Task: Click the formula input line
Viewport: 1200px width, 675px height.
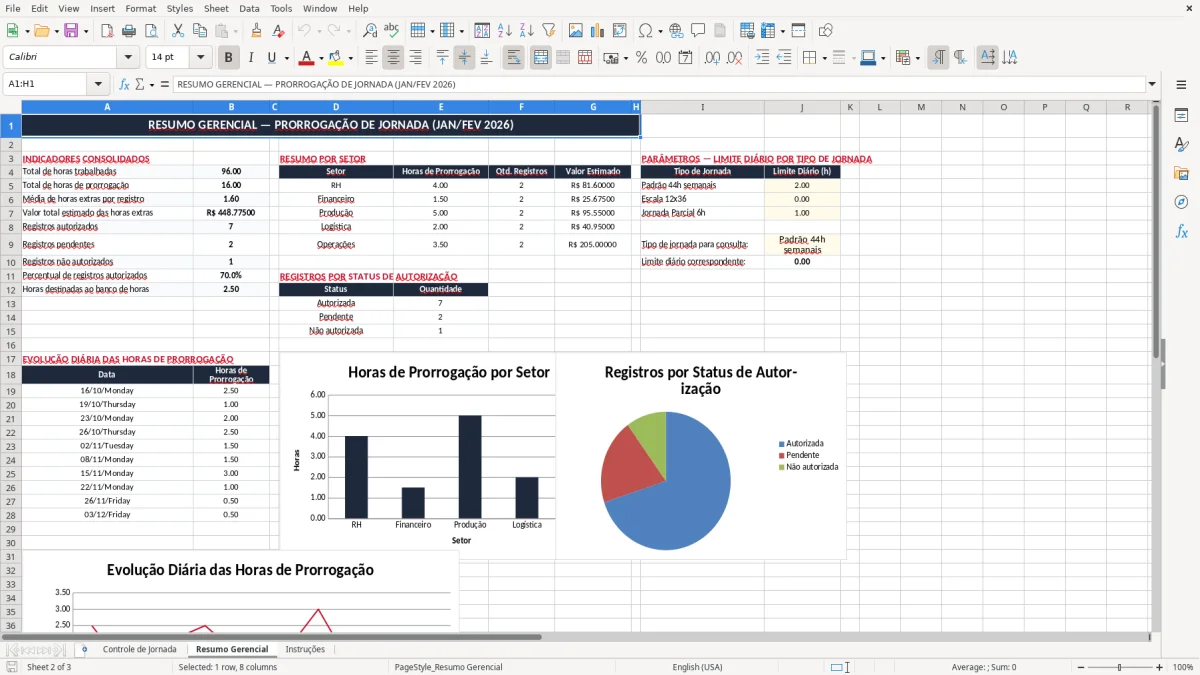Action: pos(658,84)
